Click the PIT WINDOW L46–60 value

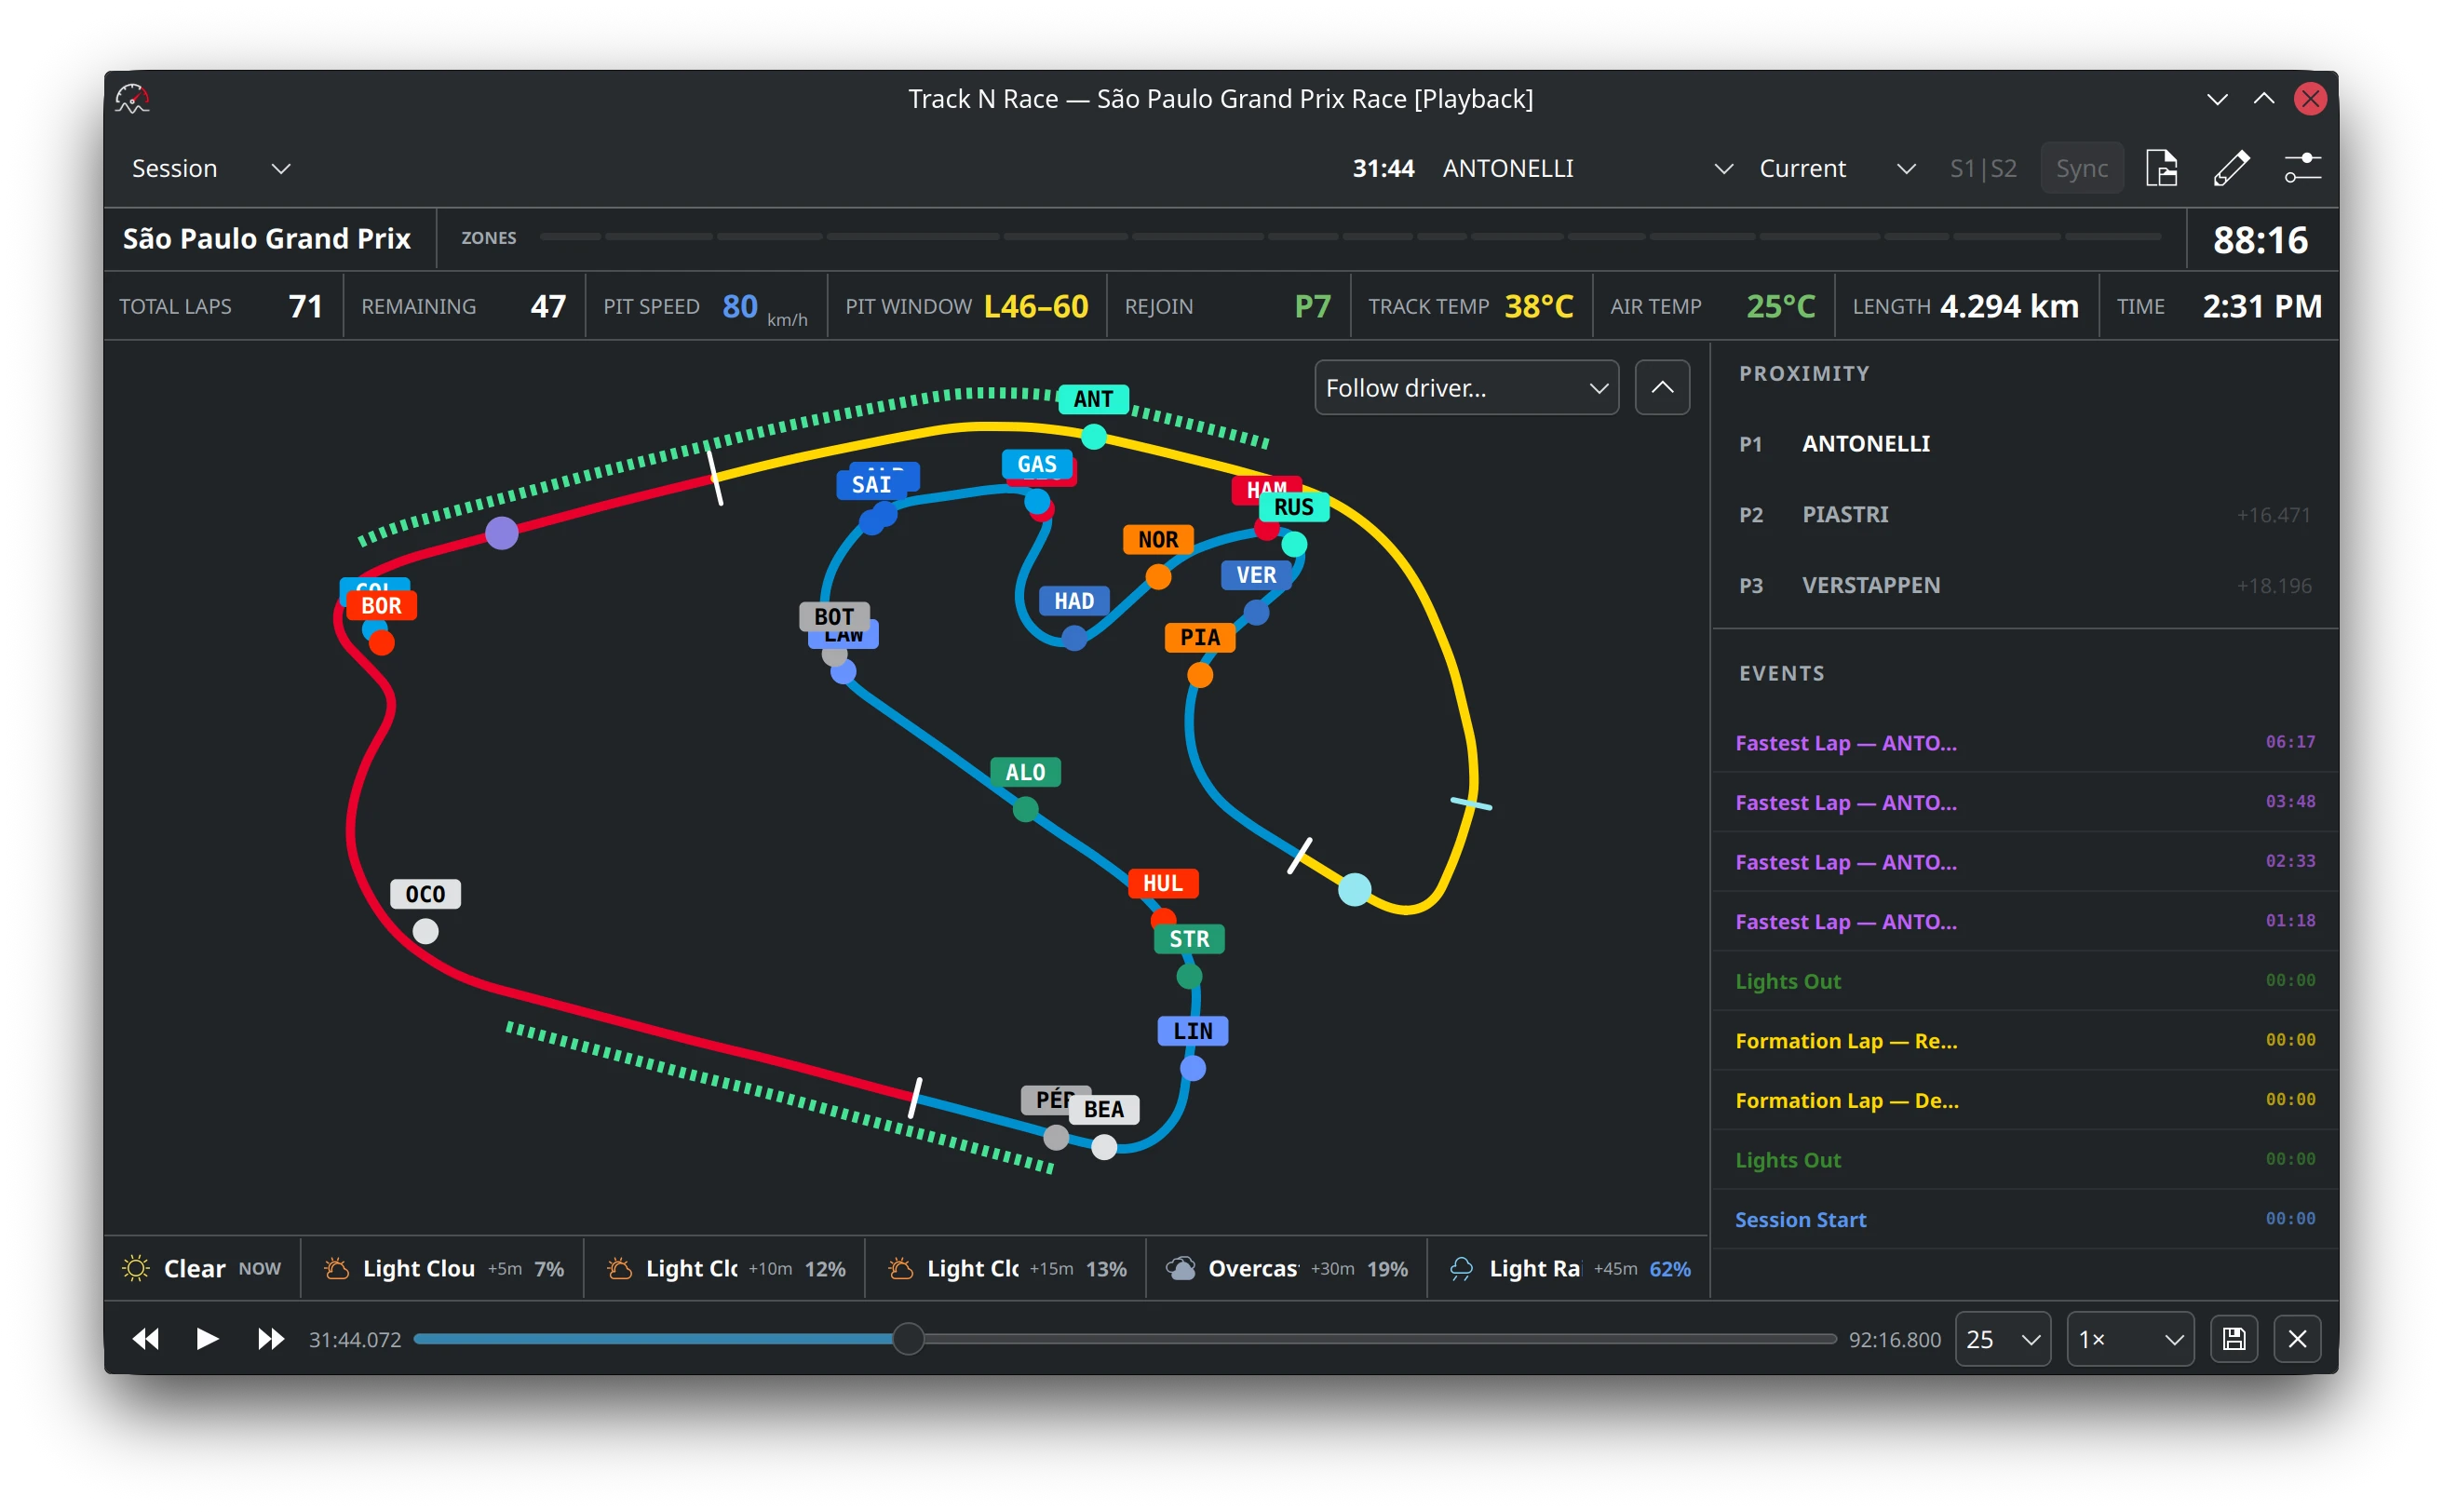click(1036, 306)
